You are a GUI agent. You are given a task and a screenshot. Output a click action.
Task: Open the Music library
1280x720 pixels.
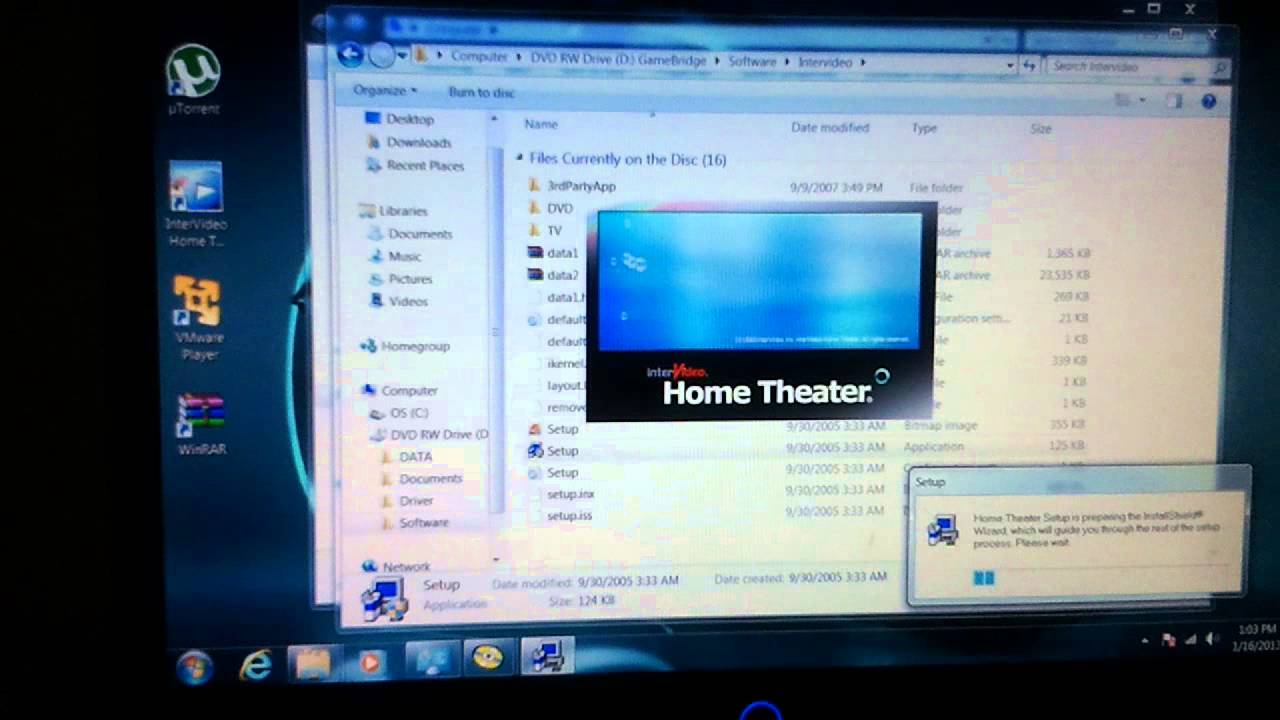[x=395, y=256]
